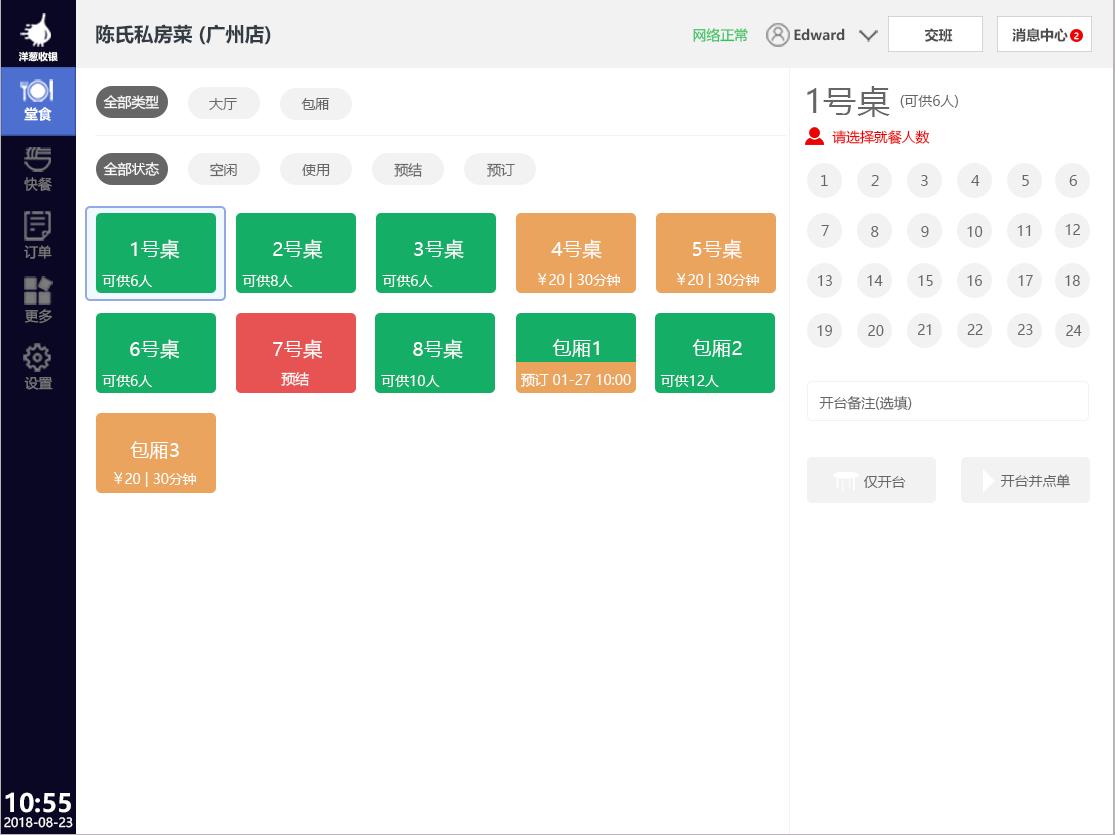
Task: Choose 10 diners
Action: click(x=974, y=230)
